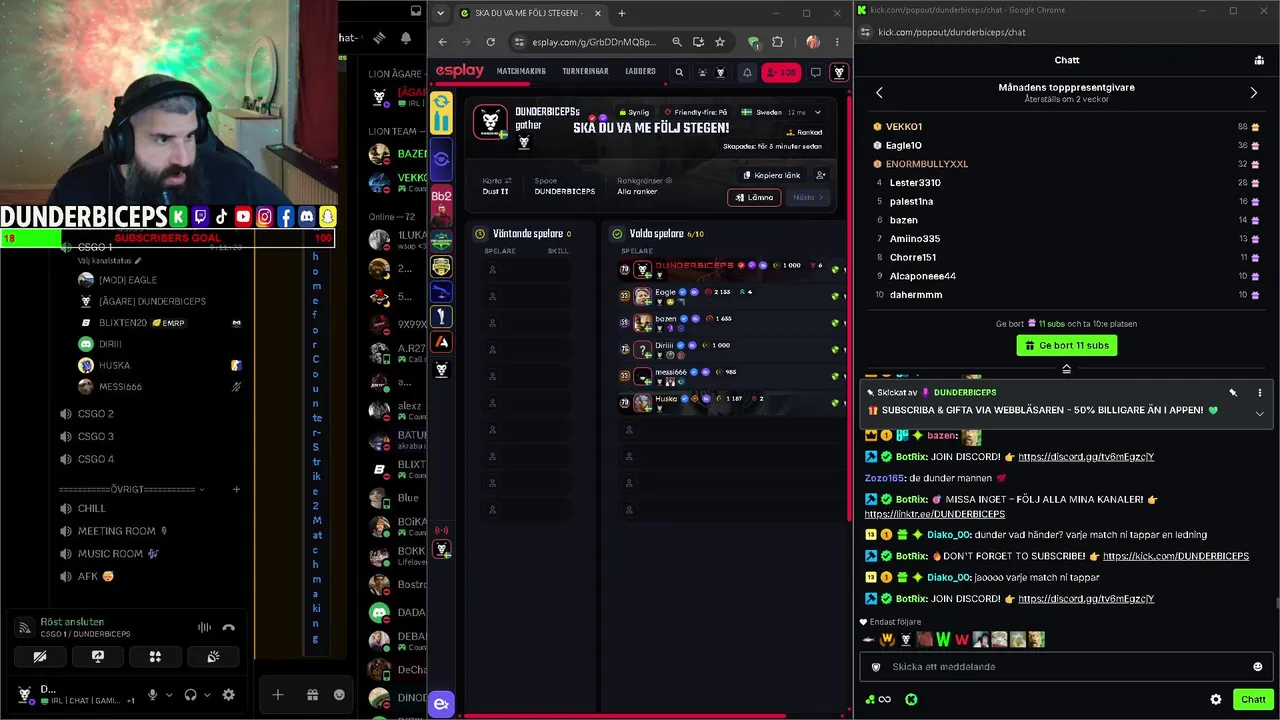The image size is (1280, 720).
Task: Join AFK voice channel
Action: tap(96, 576)
